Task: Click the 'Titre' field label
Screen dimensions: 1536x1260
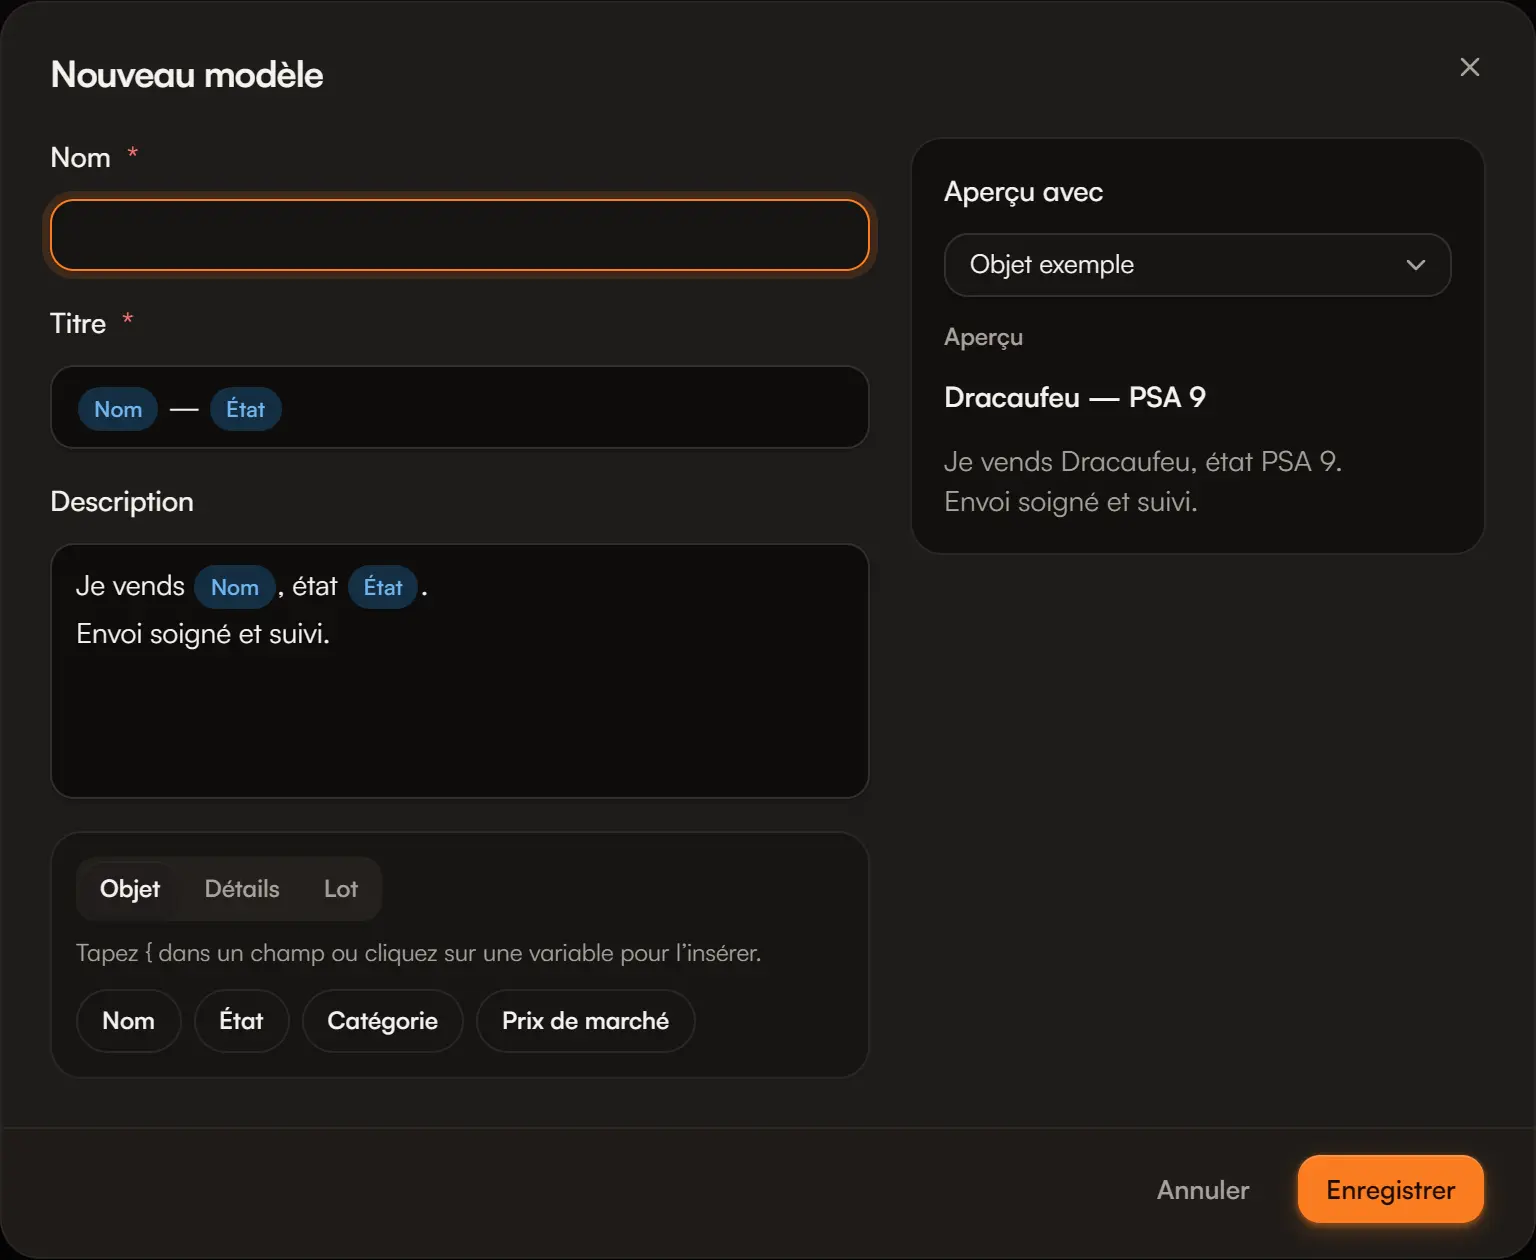Action: tap(78, 323)
